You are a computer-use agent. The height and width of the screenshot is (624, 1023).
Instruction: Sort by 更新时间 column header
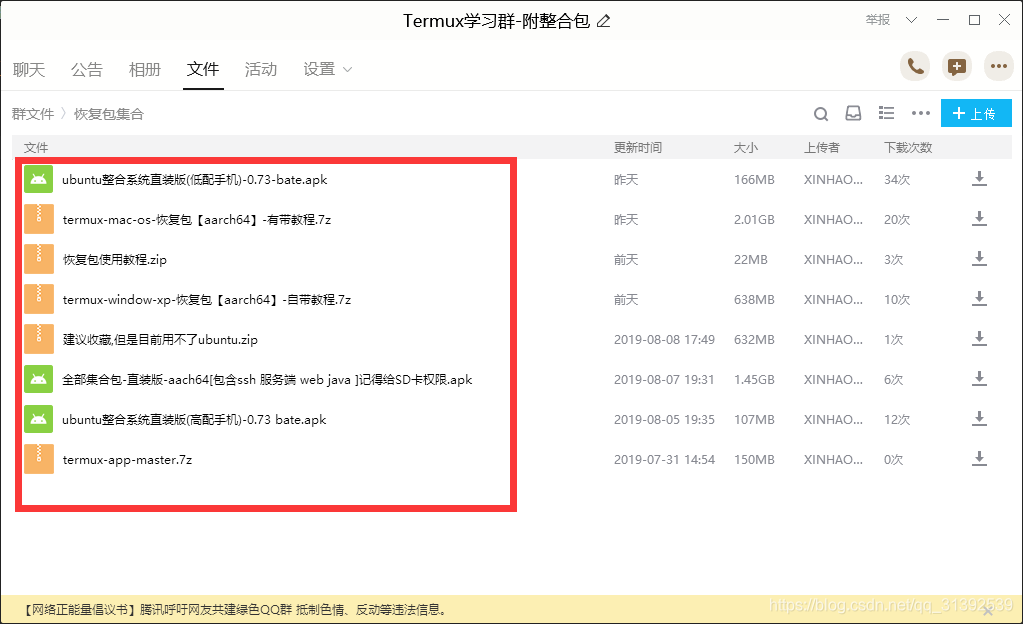click(637, 148)
